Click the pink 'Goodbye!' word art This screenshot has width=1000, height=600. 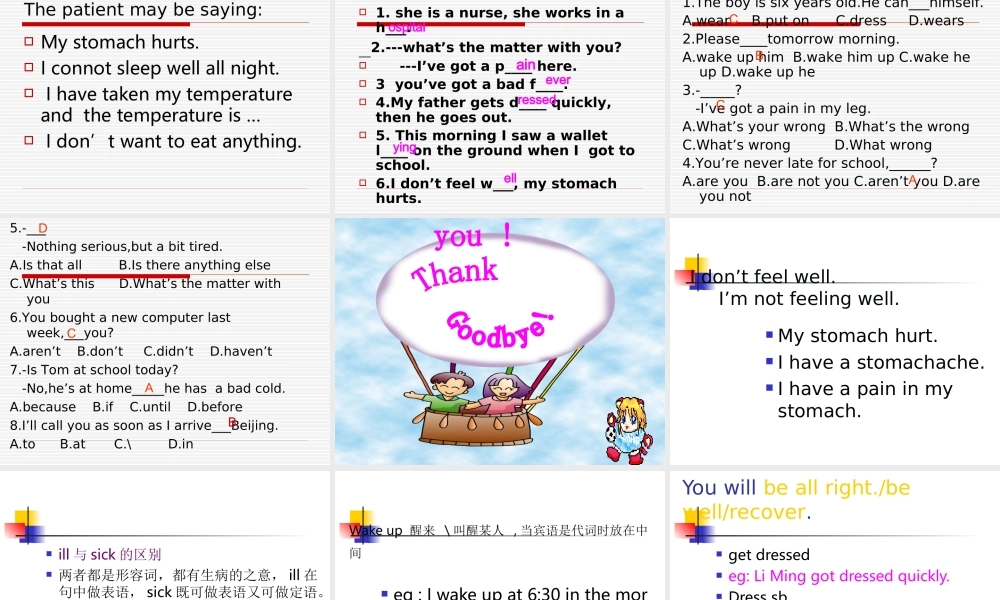[500, 330]
